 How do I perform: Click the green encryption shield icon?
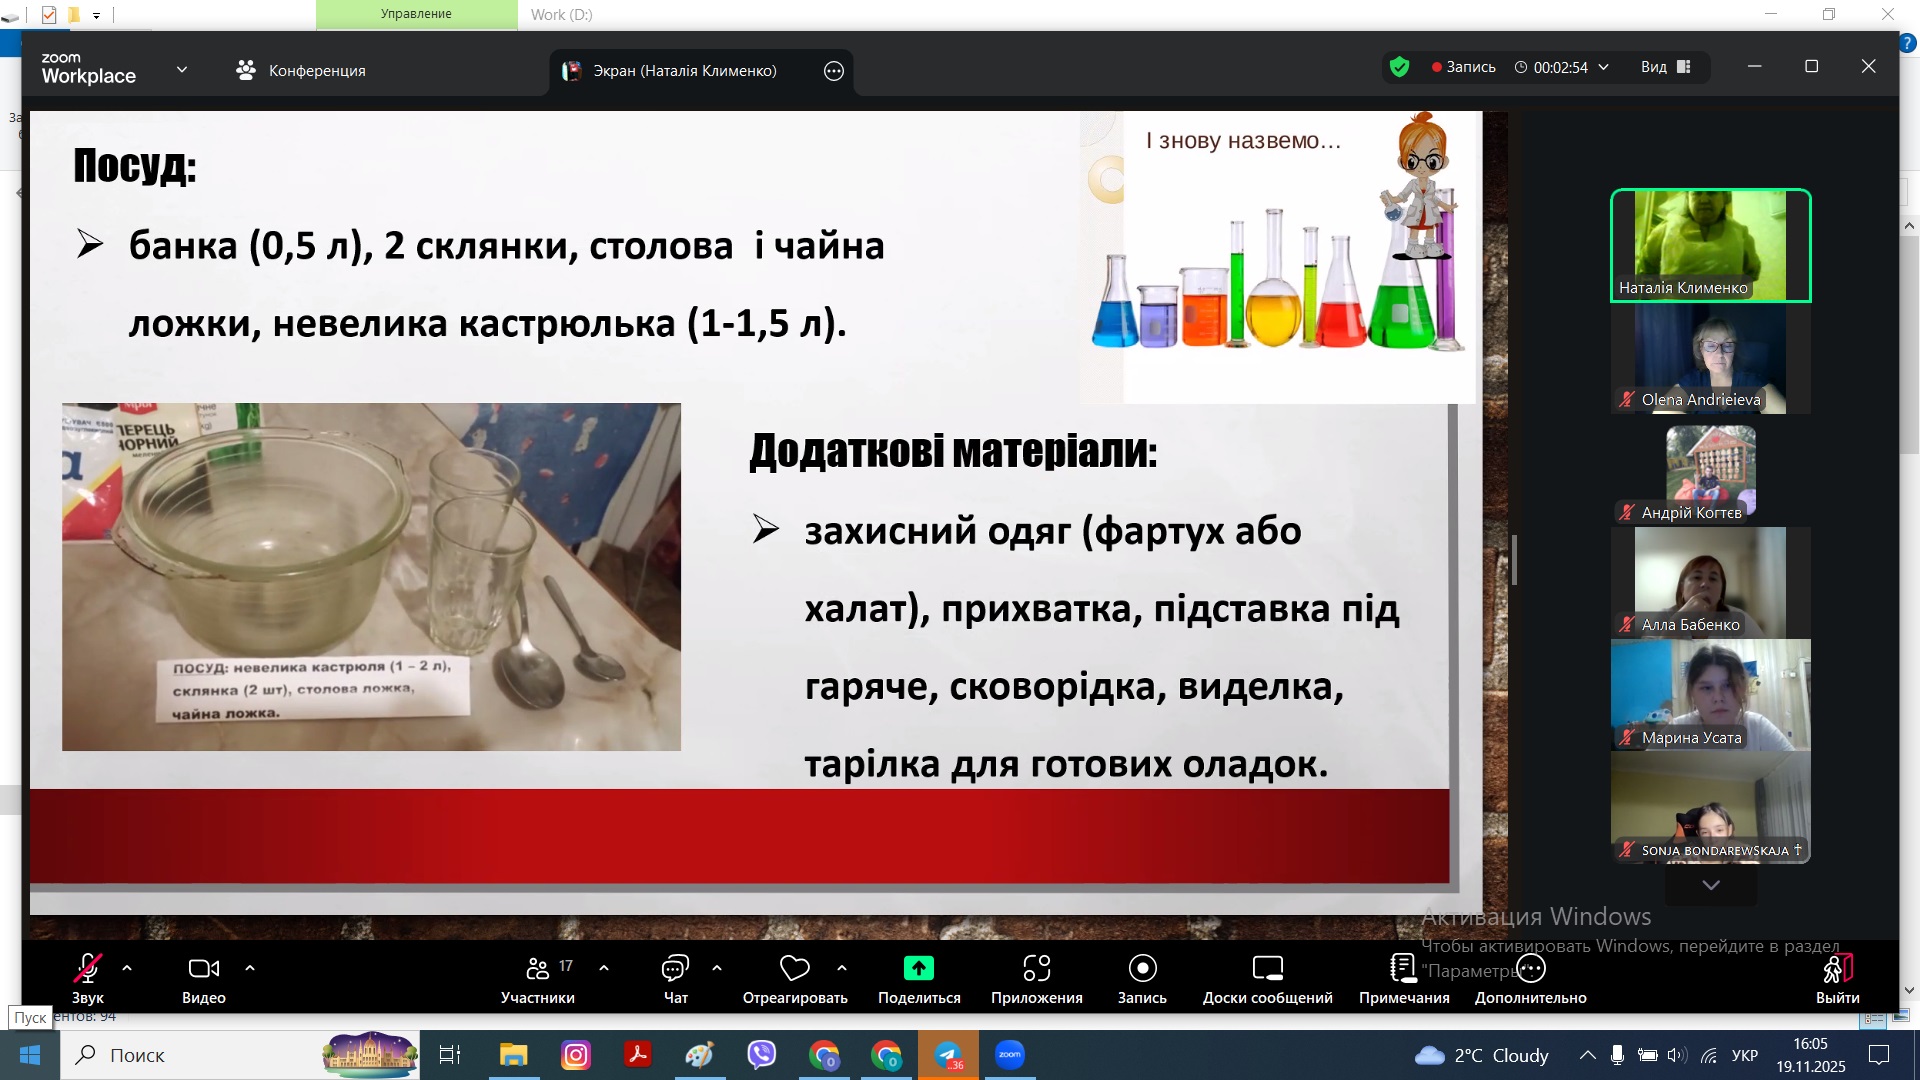coord(1399,67)
